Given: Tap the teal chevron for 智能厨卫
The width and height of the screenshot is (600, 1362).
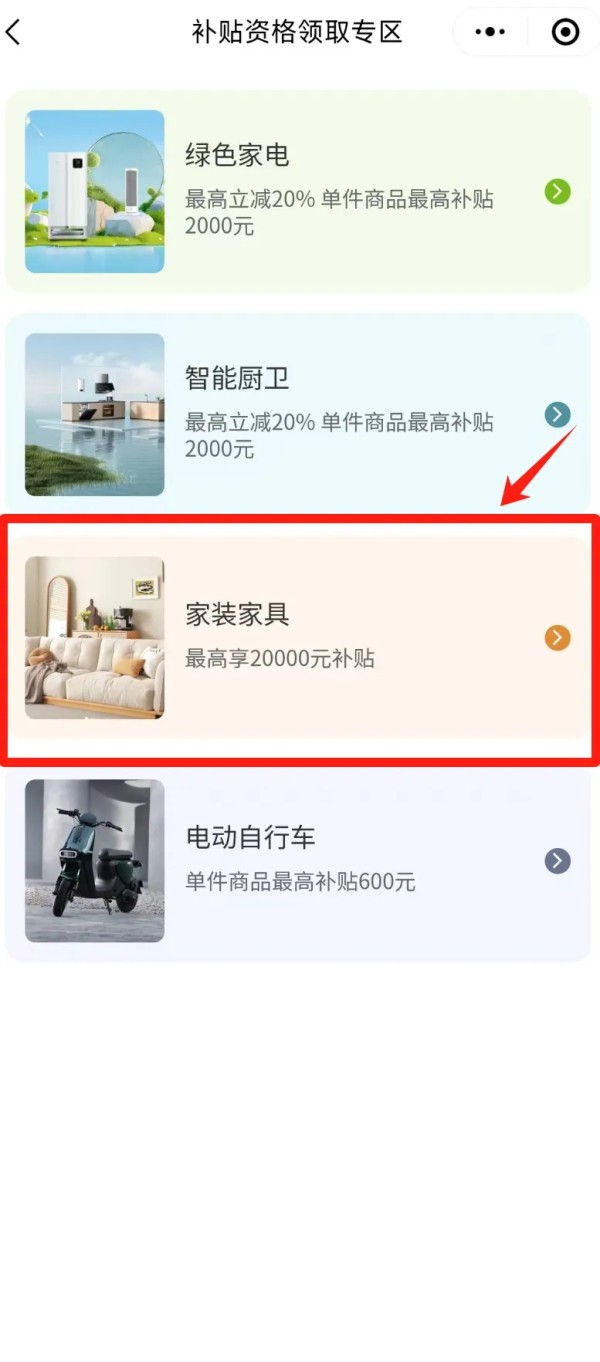Looking at the screenshot, I should (557, 414).
